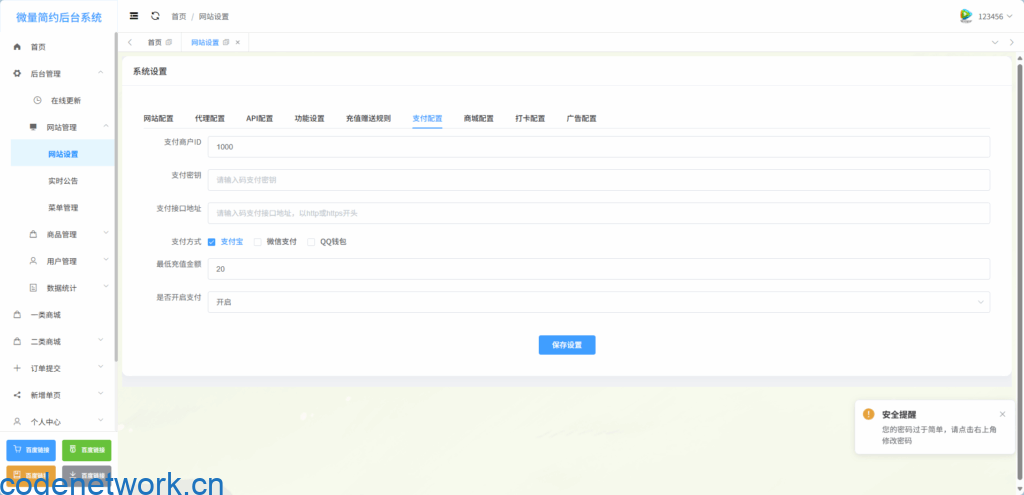Click the refresh icon in top bar

tap(155, 16)
